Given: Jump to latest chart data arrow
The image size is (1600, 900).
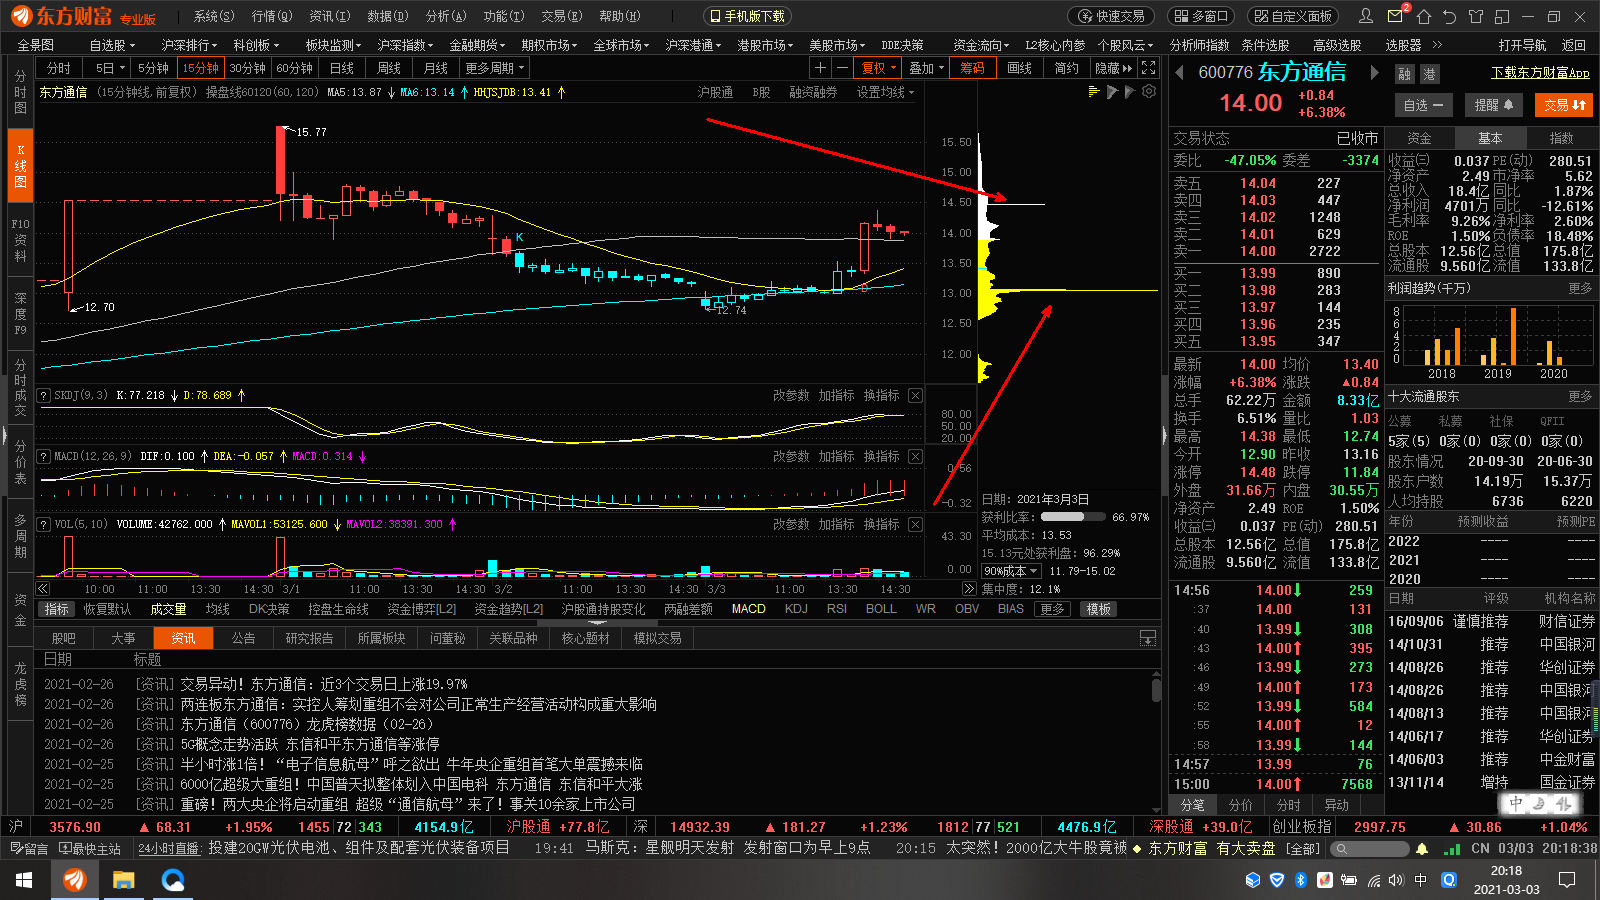Looking at the screenshot, I should pyautogui.click(x=968, y=589).
